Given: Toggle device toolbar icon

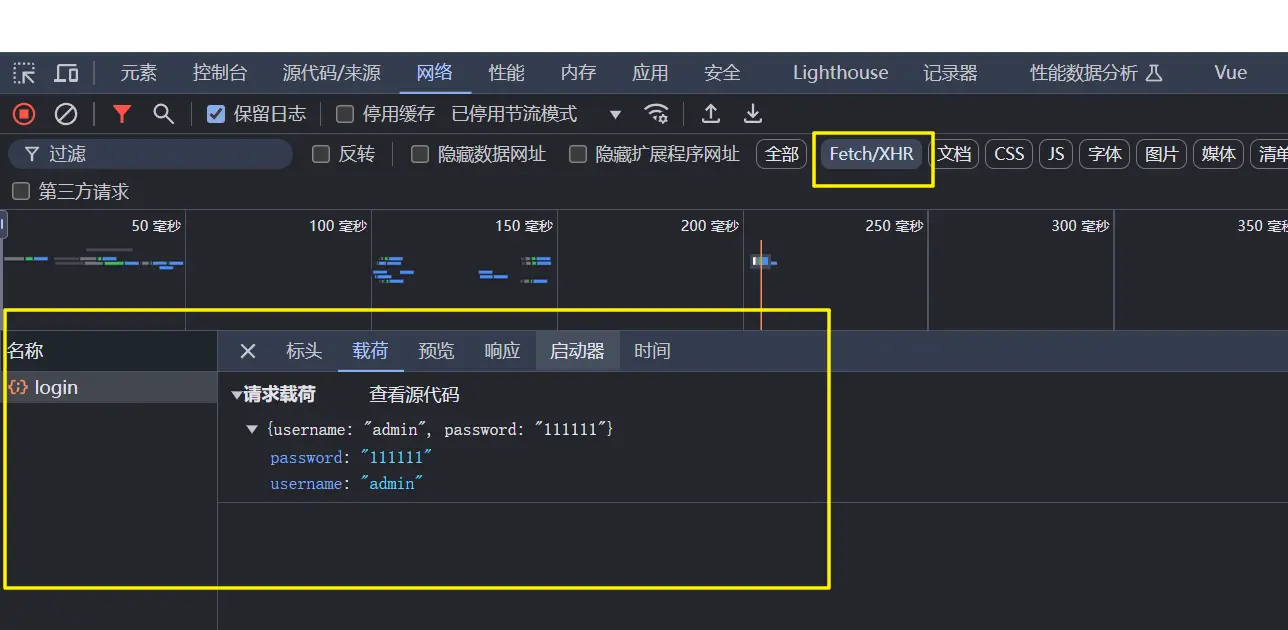Looking at the screenshot, I should [x=66, y=73].
